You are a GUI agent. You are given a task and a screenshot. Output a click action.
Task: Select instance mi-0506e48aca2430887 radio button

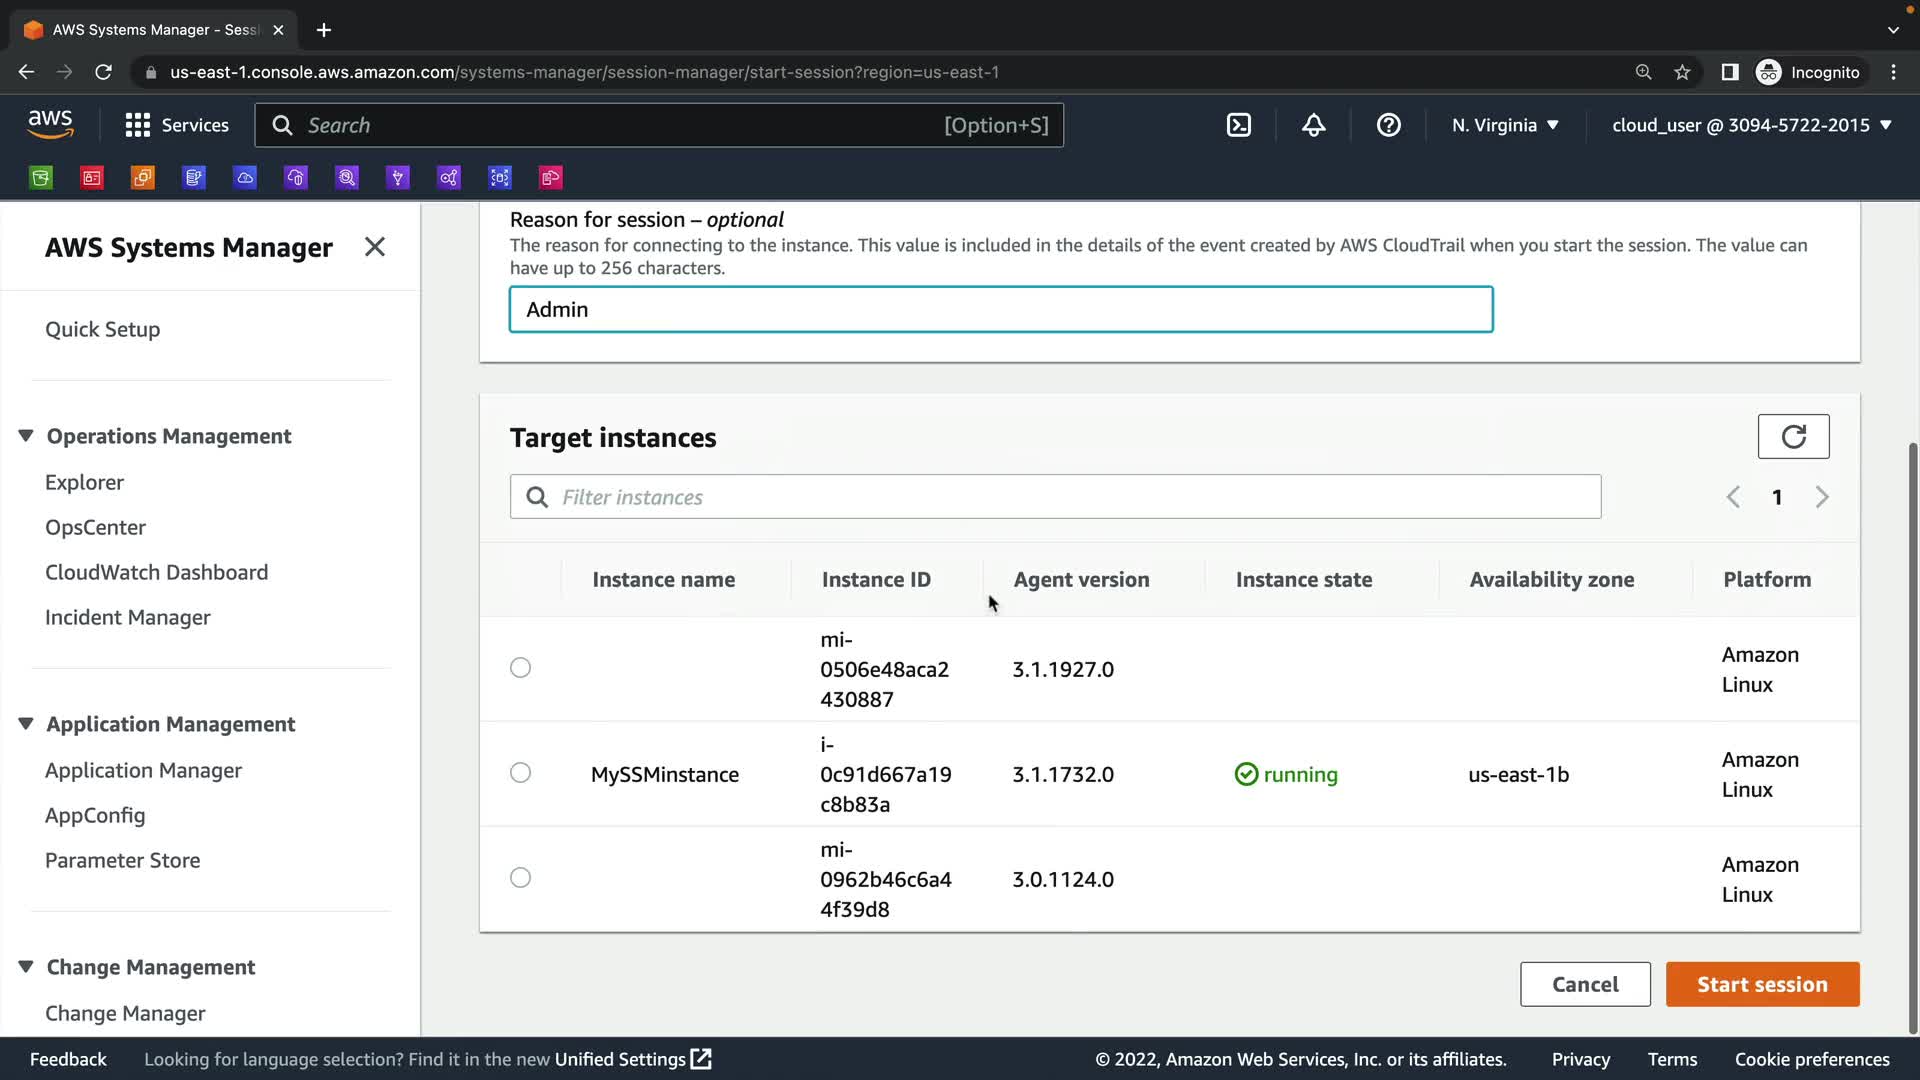[x=520, y=668]
